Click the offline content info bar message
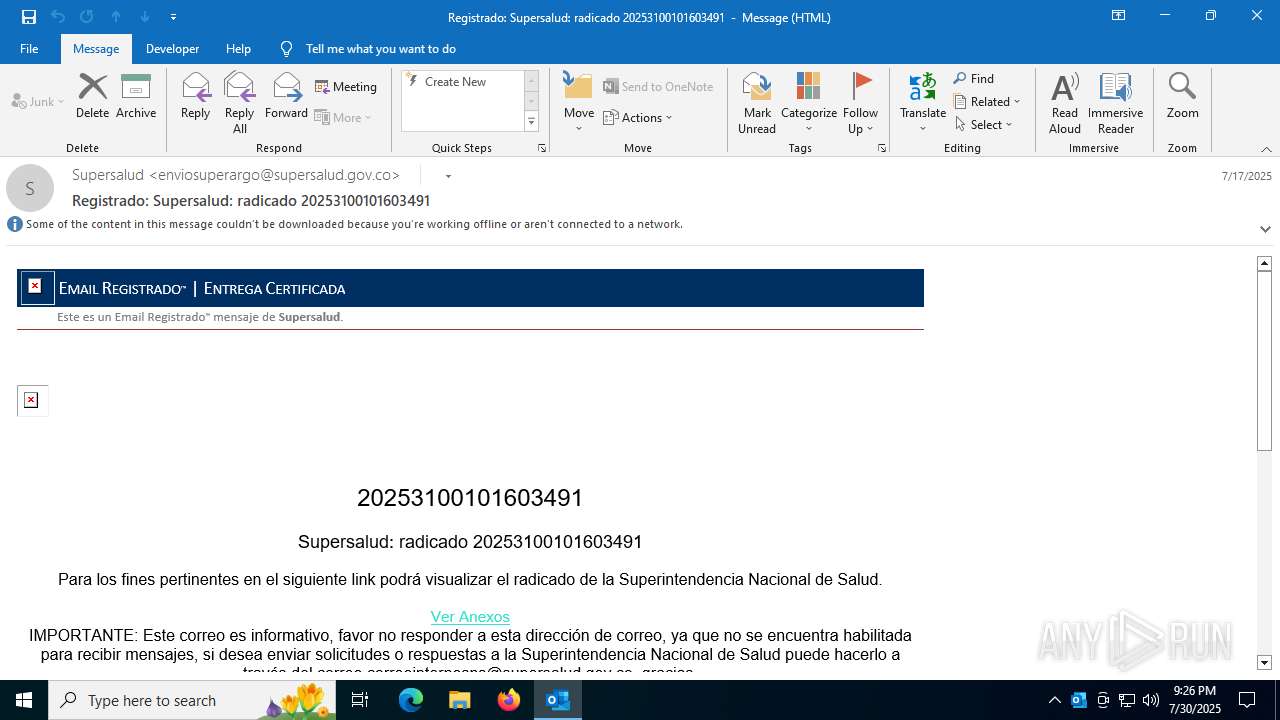This screenshot has height=720, width=1280. click(354, 224)
